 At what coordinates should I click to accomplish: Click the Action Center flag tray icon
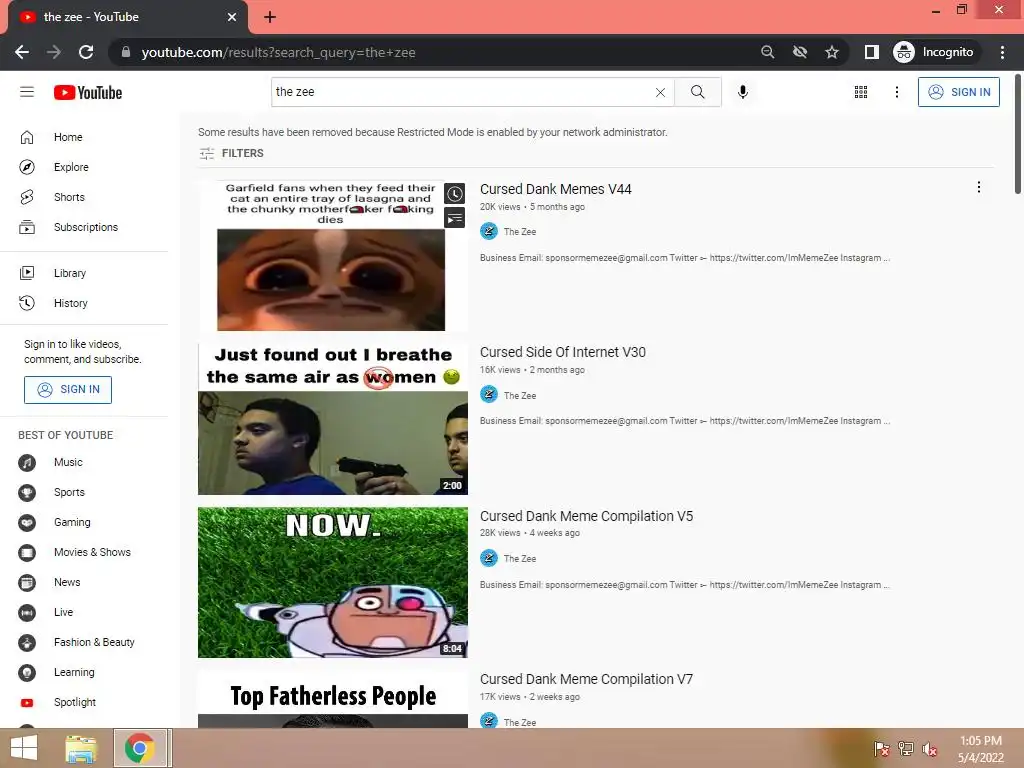pyautogui.click(x=881, y=749)
